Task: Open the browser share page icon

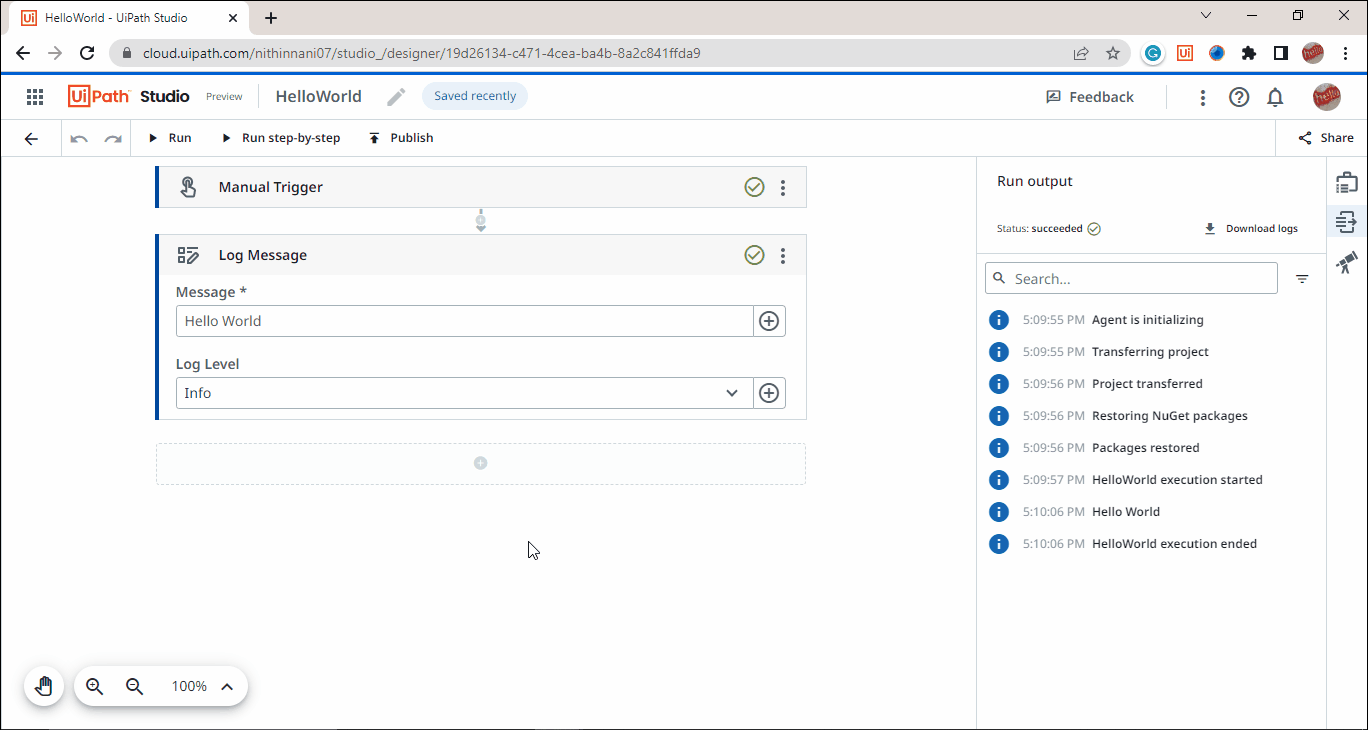Action: pos(1081,53)
